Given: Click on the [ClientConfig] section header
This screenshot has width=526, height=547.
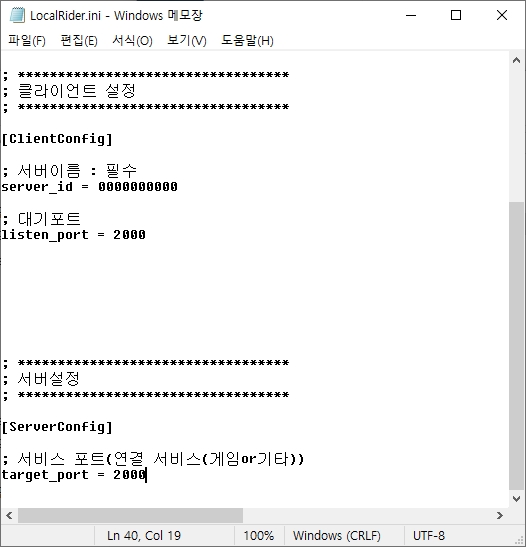Looking at the screenshot, I should 57,139.
